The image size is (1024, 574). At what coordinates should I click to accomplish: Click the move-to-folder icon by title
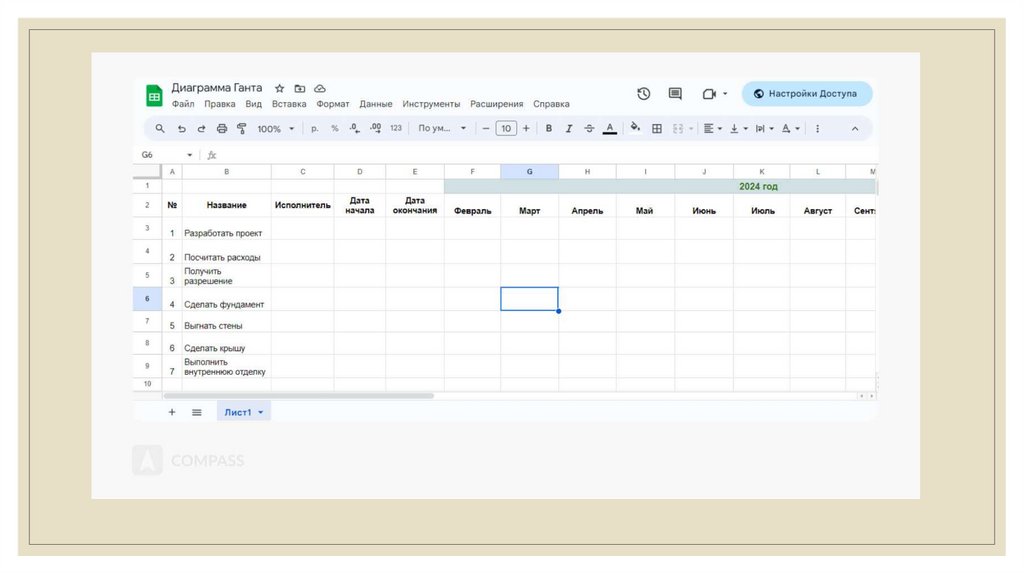(x=300, y=88)
